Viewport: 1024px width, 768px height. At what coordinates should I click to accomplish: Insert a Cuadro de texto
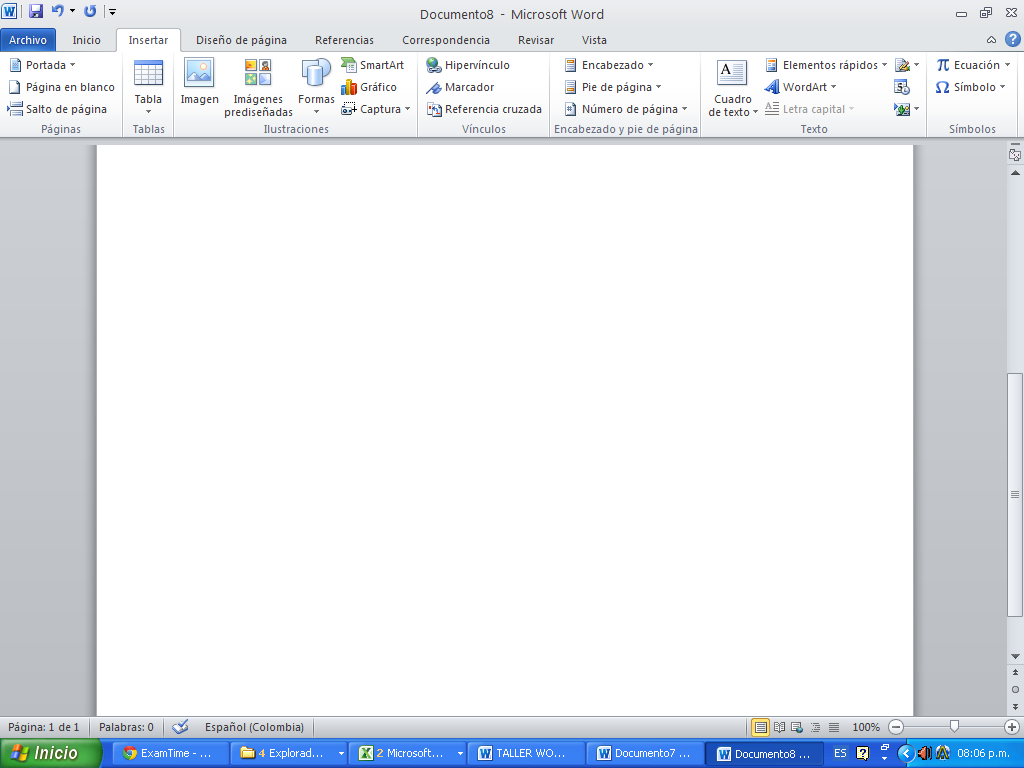coord(732,88)
